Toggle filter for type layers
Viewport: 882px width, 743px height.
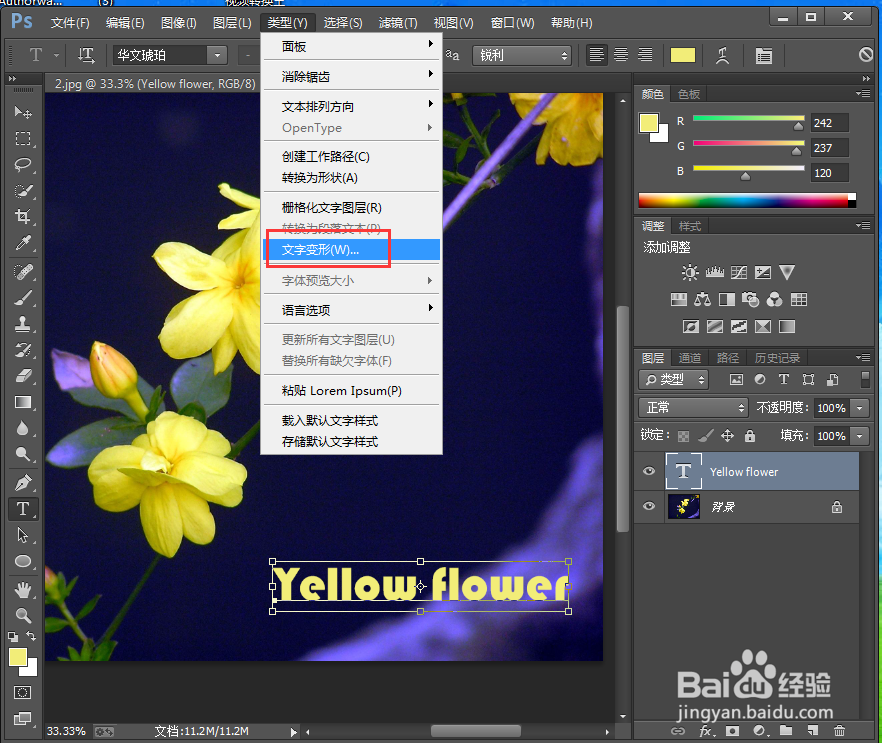784,379
